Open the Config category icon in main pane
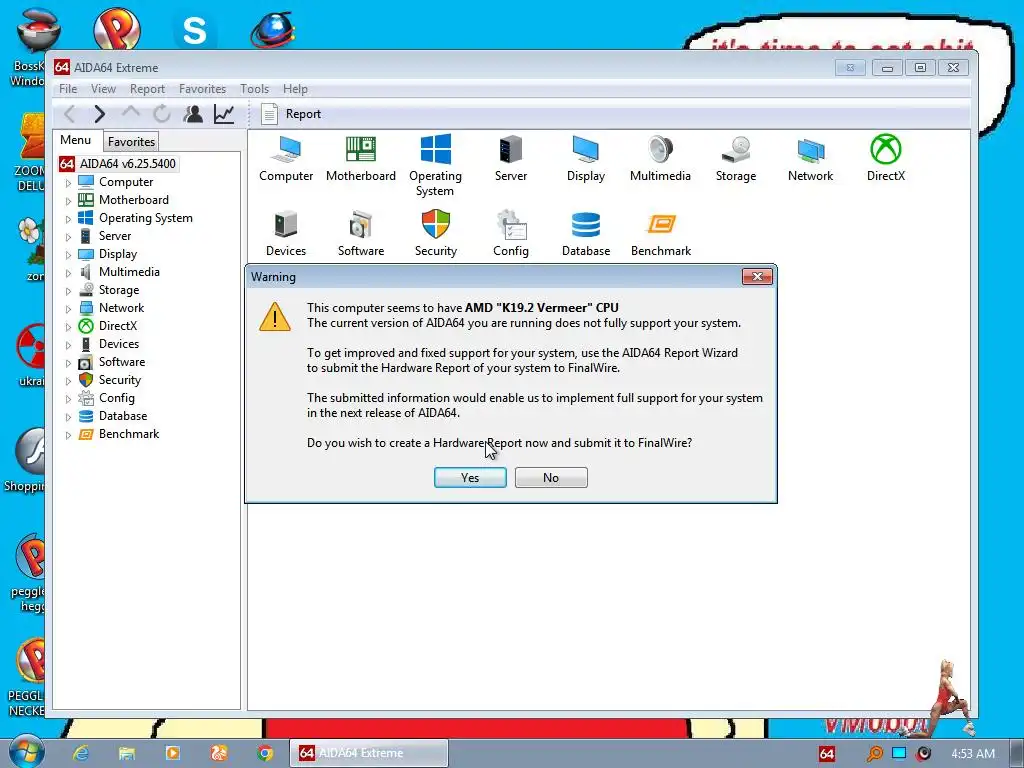Image resolution: width=1024 pixels, height=768 pixels. coord(511,234)
